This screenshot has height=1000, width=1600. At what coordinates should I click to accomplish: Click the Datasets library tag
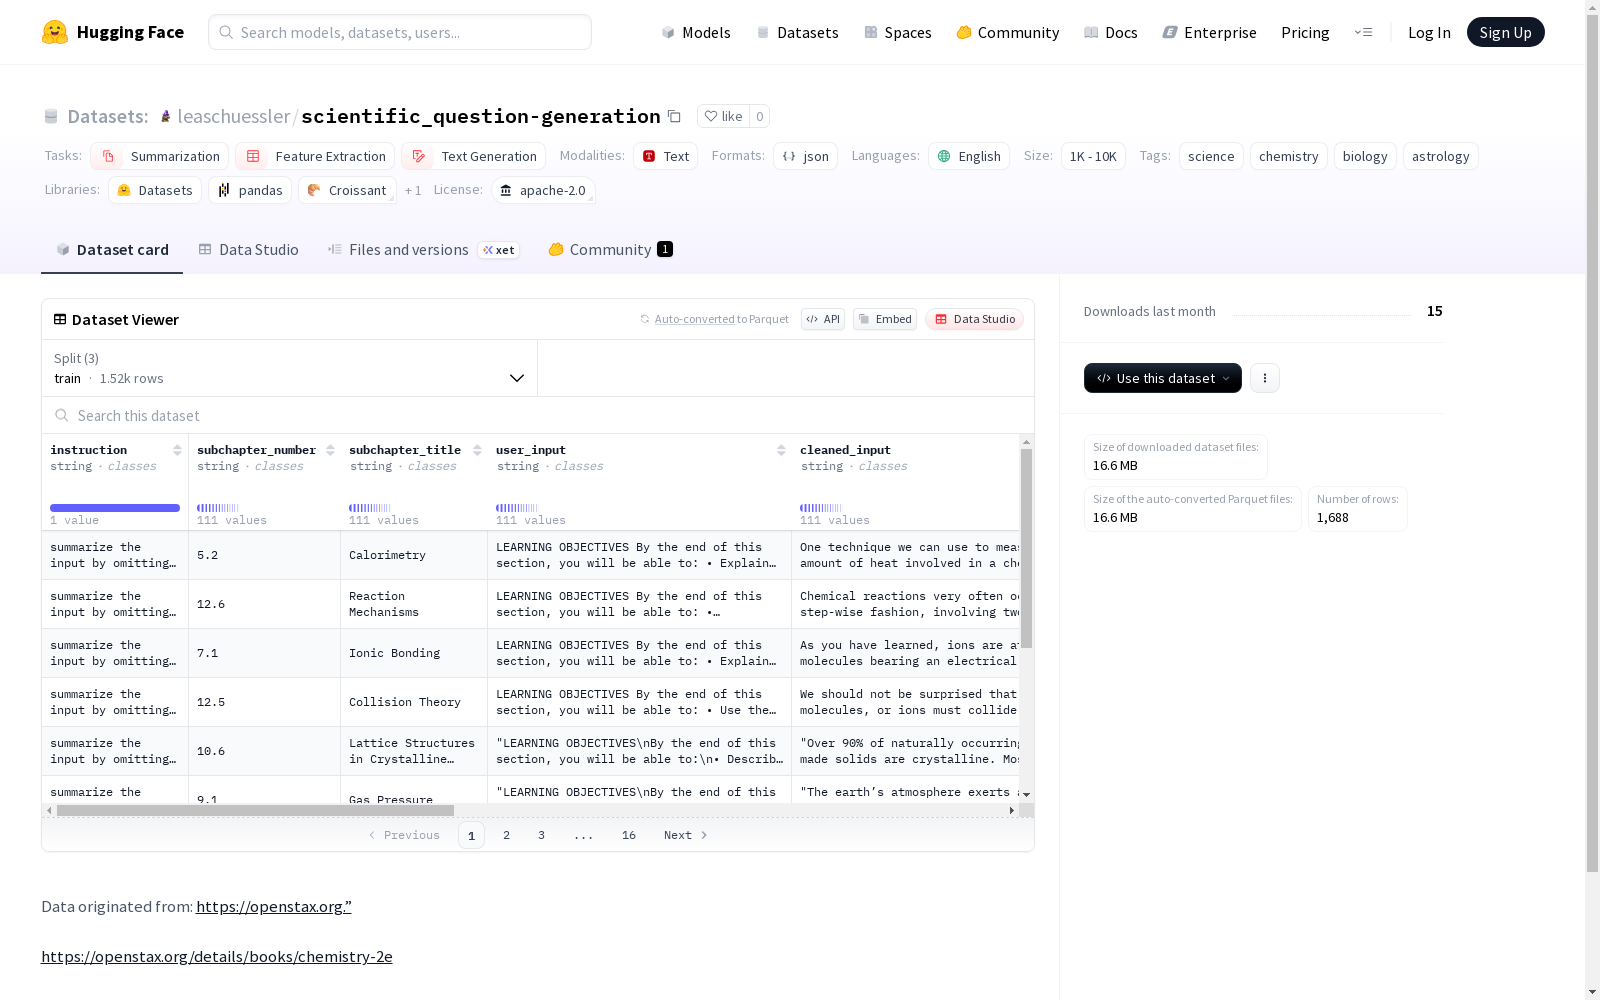(x=155, y=190)
